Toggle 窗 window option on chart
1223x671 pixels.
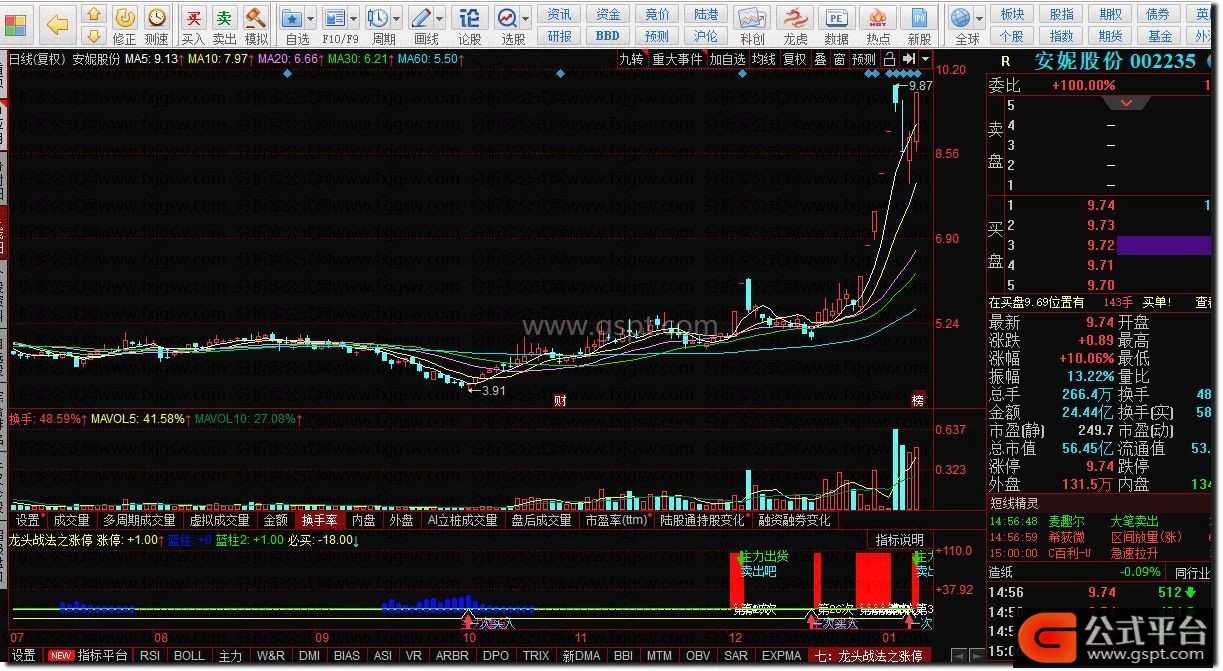click(839, 59)
